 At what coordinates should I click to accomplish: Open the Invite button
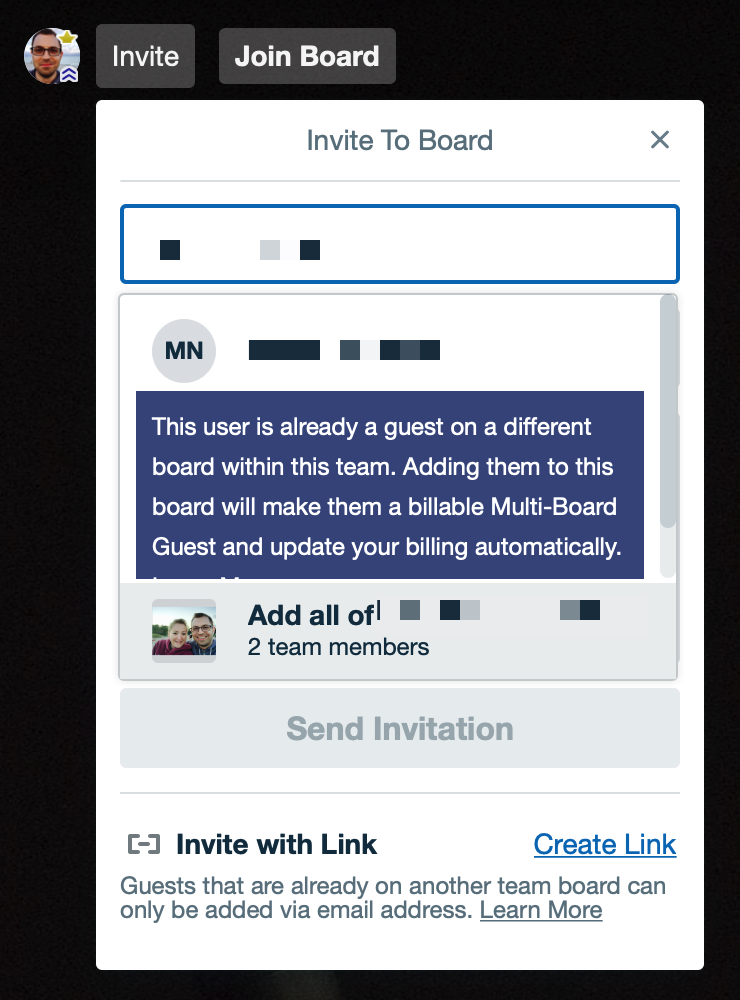tap(145, 56)
